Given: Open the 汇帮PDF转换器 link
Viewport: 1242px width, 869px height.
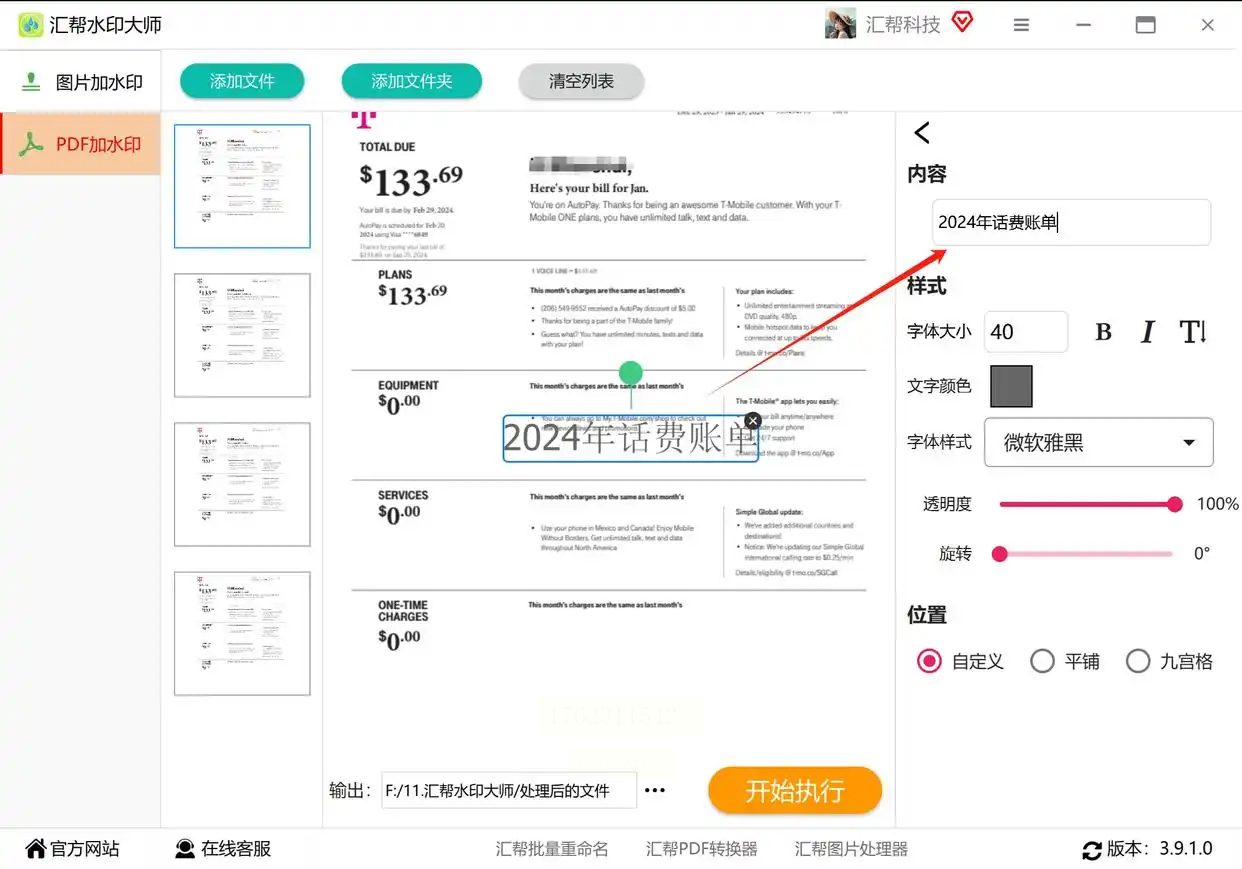Looking at the screenshot, I should (702, 849).
